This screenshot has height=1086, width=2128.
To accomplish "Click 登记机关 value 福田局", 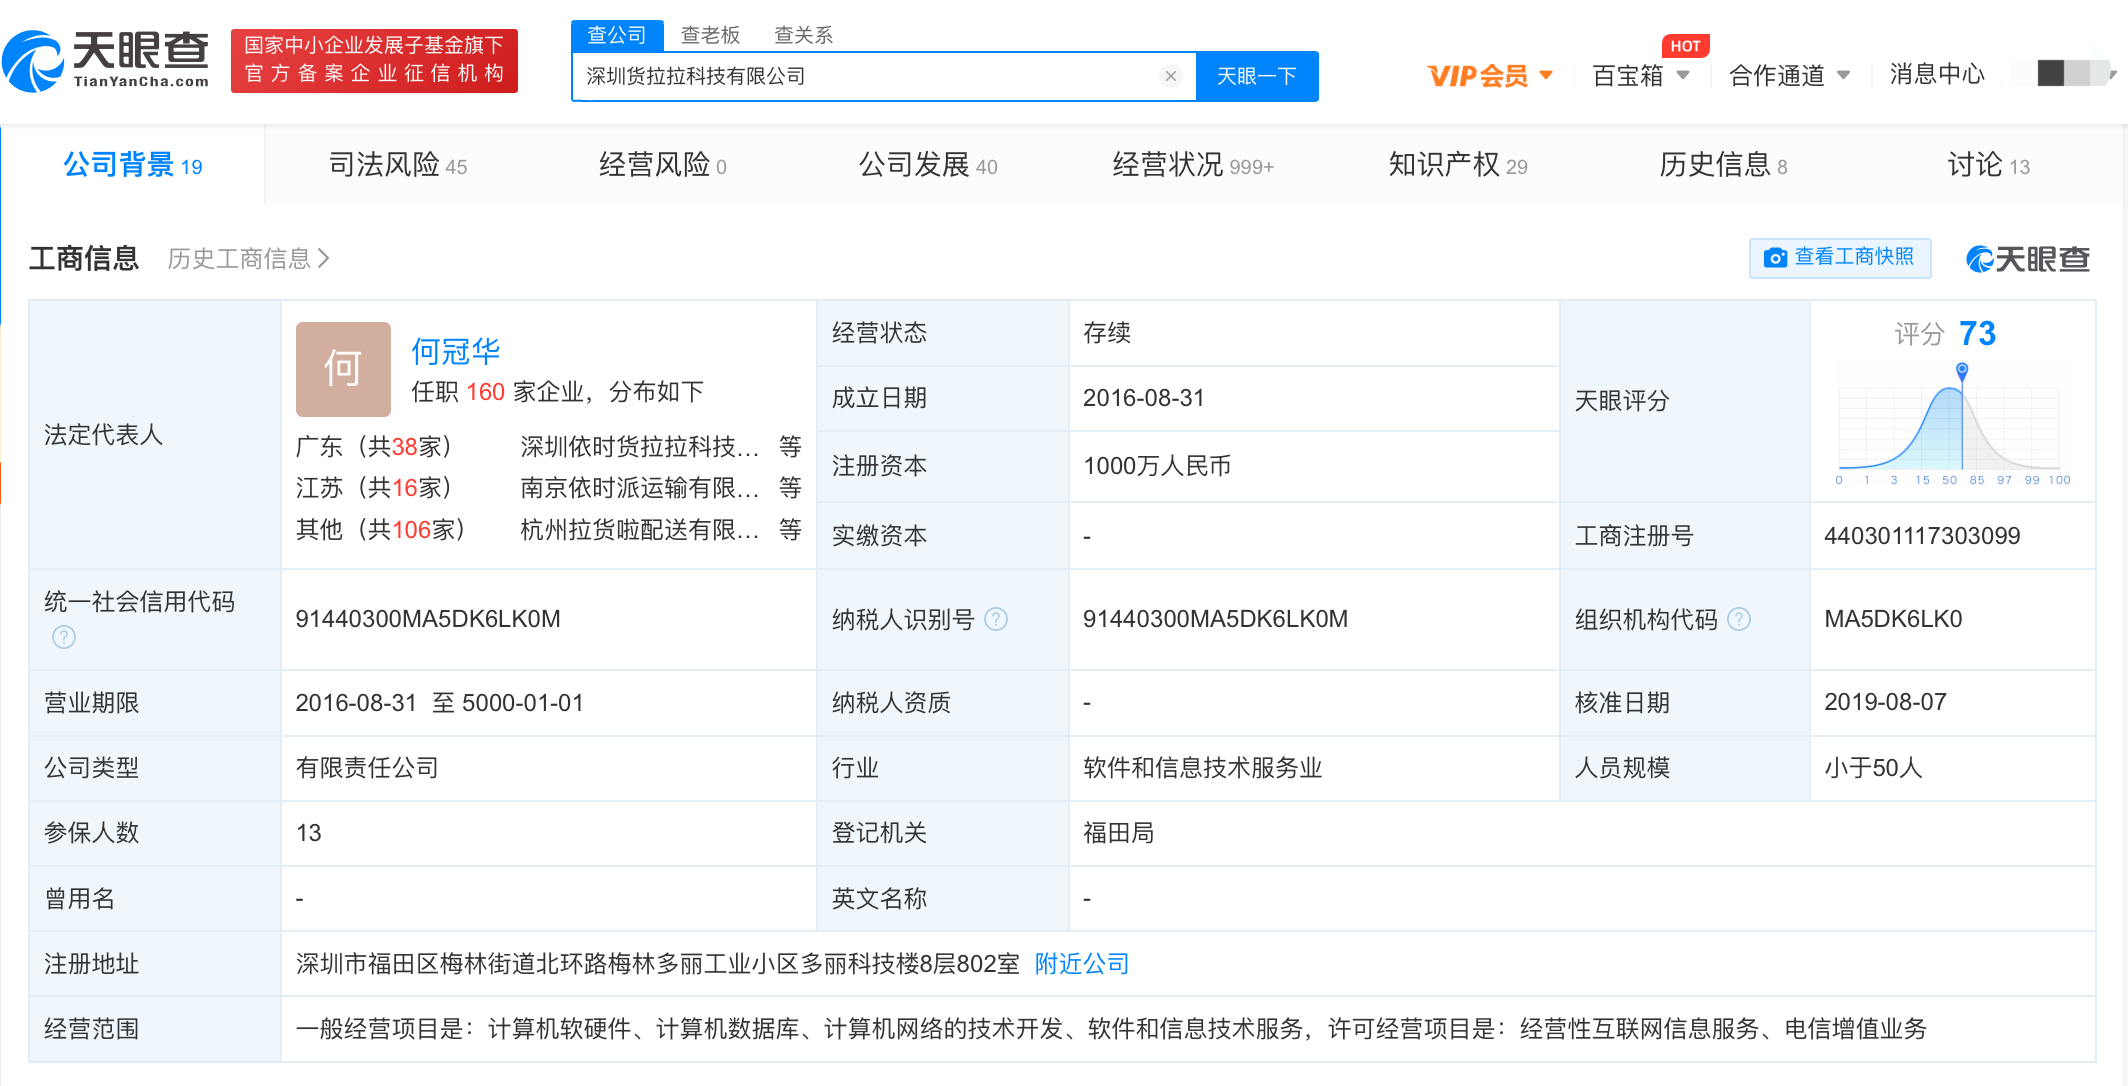I will [x=1119, y=833].
